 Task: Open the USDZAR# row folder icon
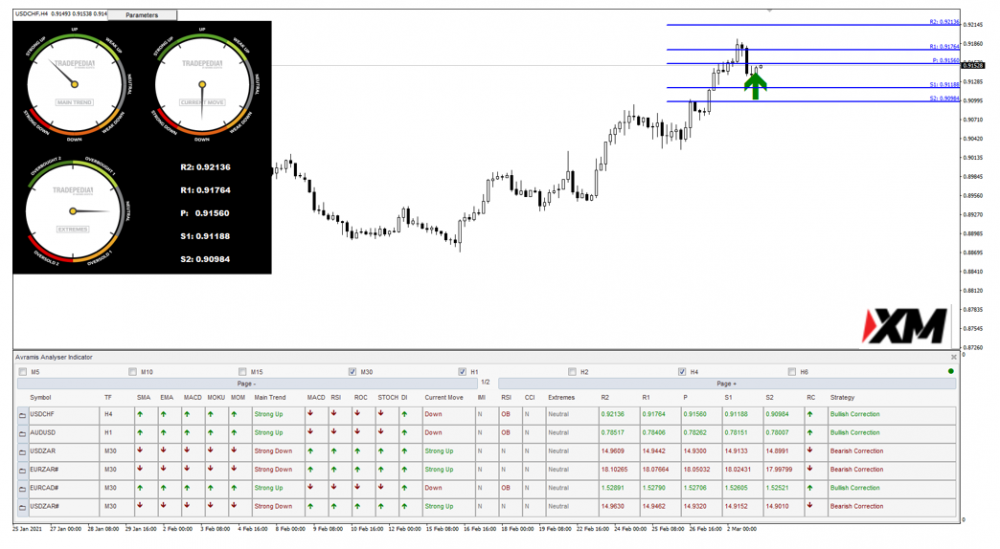click(22, 508)
